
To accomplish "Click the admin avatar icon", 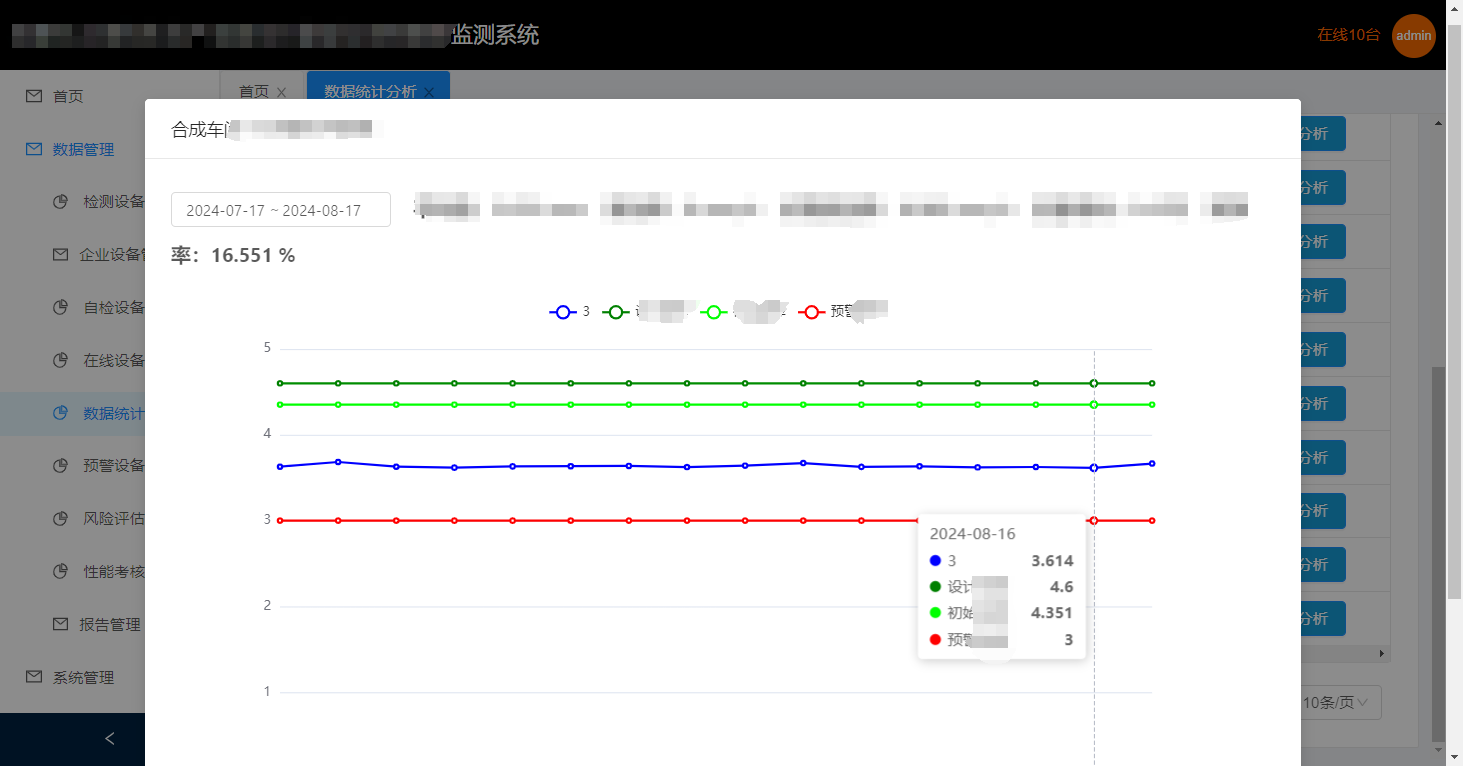I will click(1413, 36).
